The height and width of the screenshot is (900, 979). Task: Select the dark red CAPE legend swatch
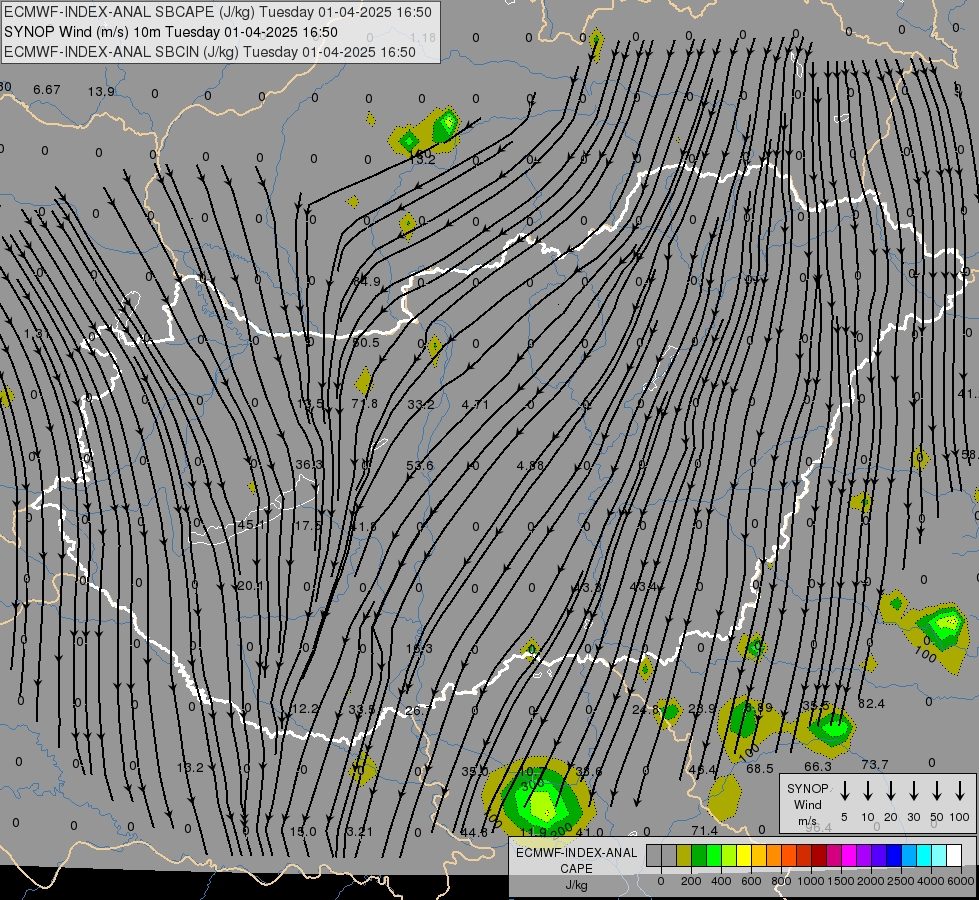click(819, 856)
